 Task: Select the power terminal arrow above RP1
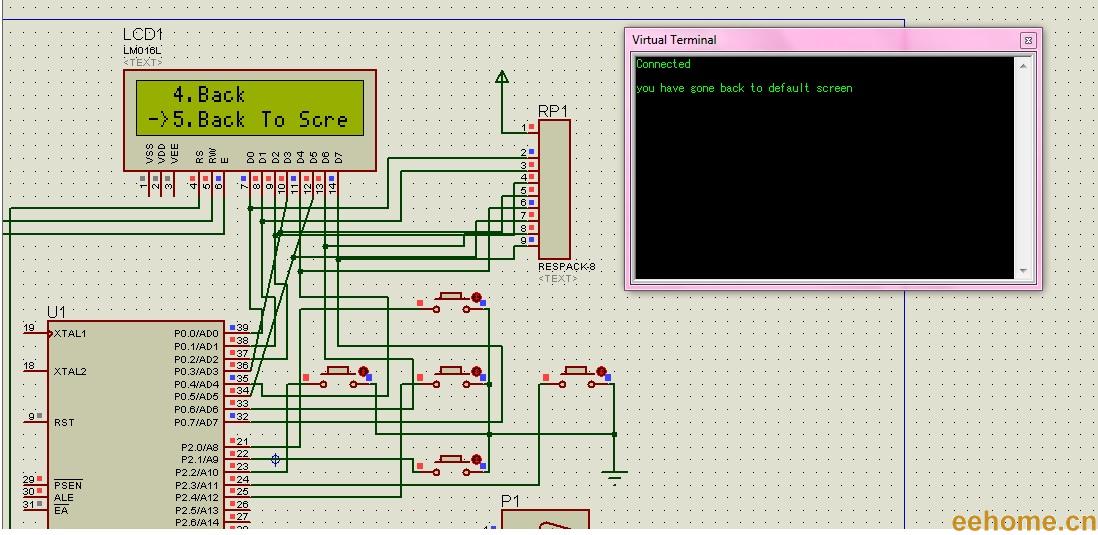tap(502, 77)
